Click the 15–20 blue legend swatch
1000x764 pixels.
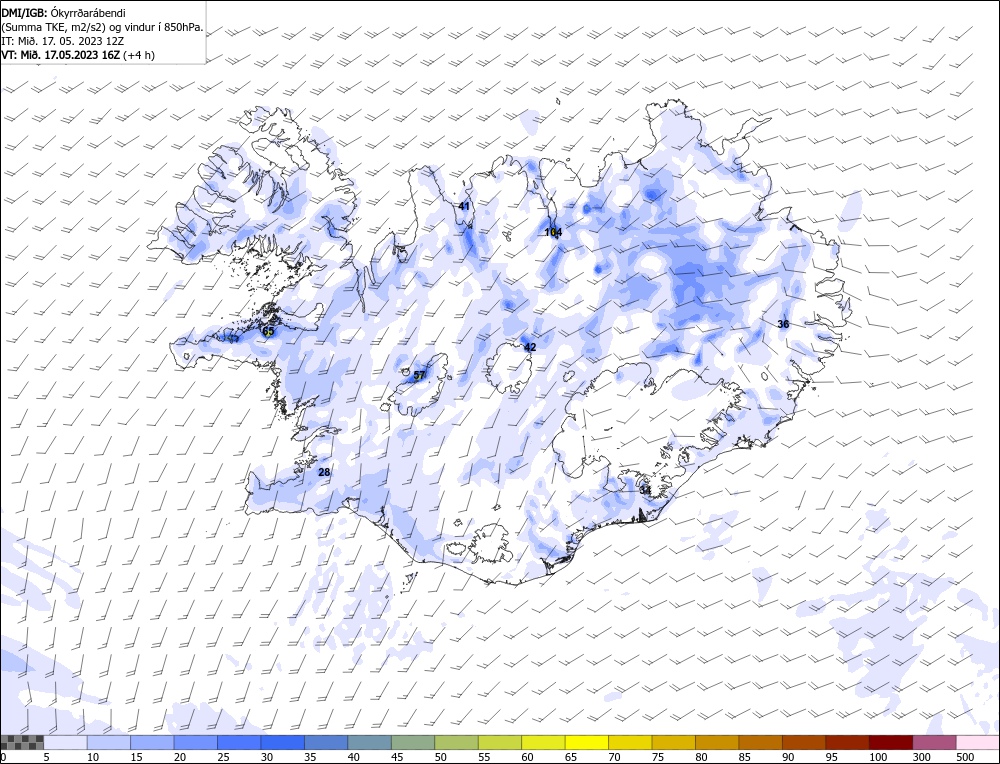152,742
